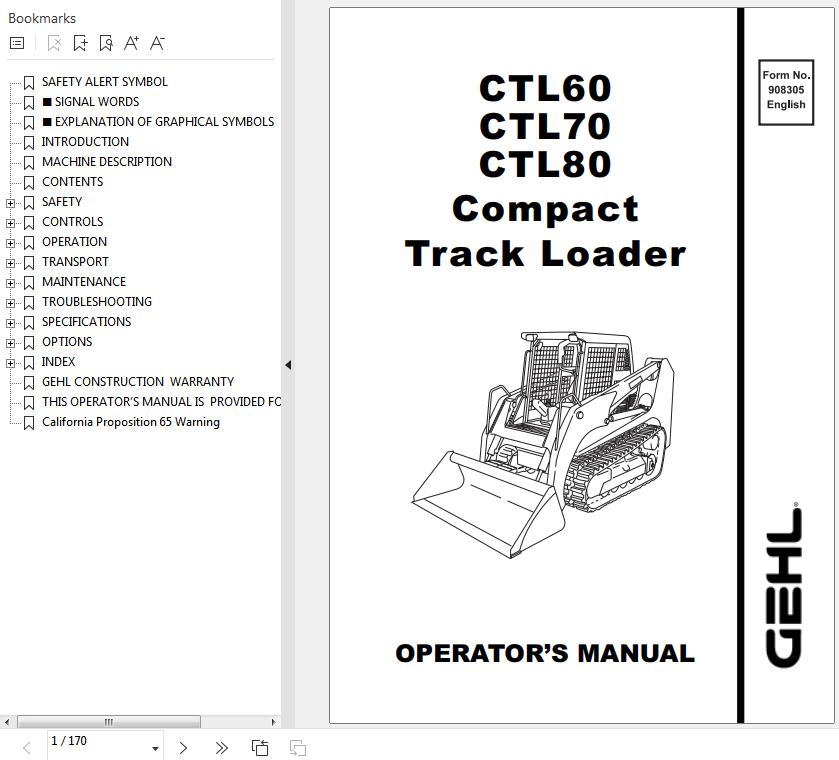Select the MAINTENANCE bookmark label
Viewport: 839px width, 760px height.
(84, 282)
